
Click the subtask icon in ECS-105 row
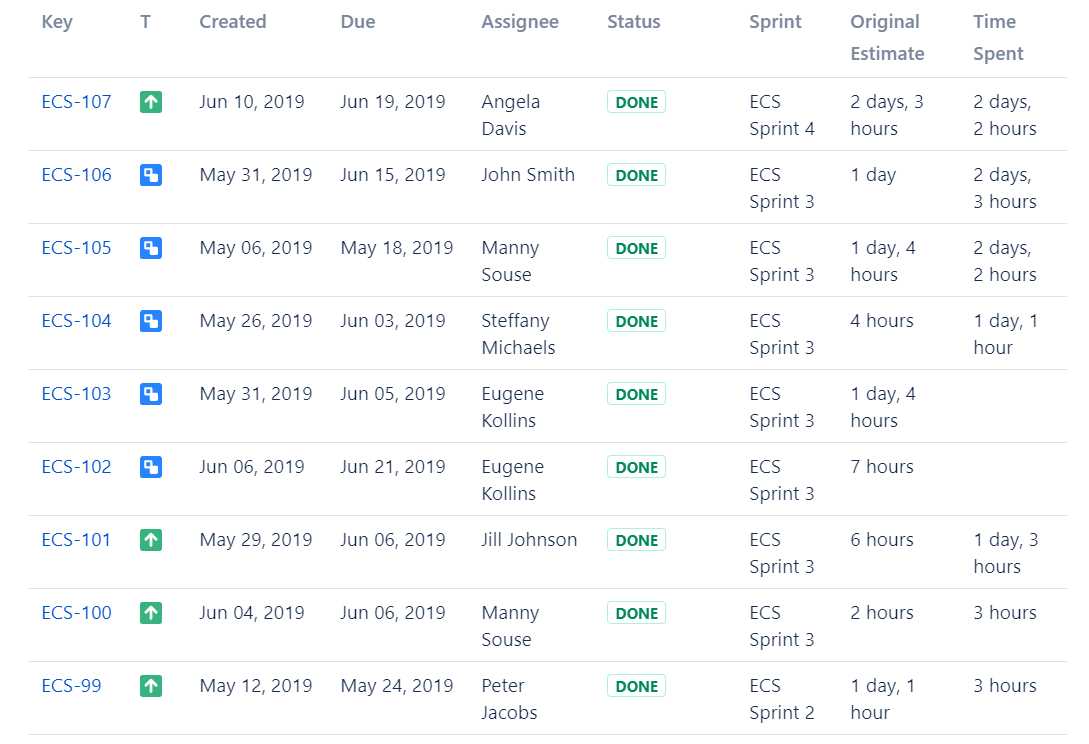tap(151, 248)
